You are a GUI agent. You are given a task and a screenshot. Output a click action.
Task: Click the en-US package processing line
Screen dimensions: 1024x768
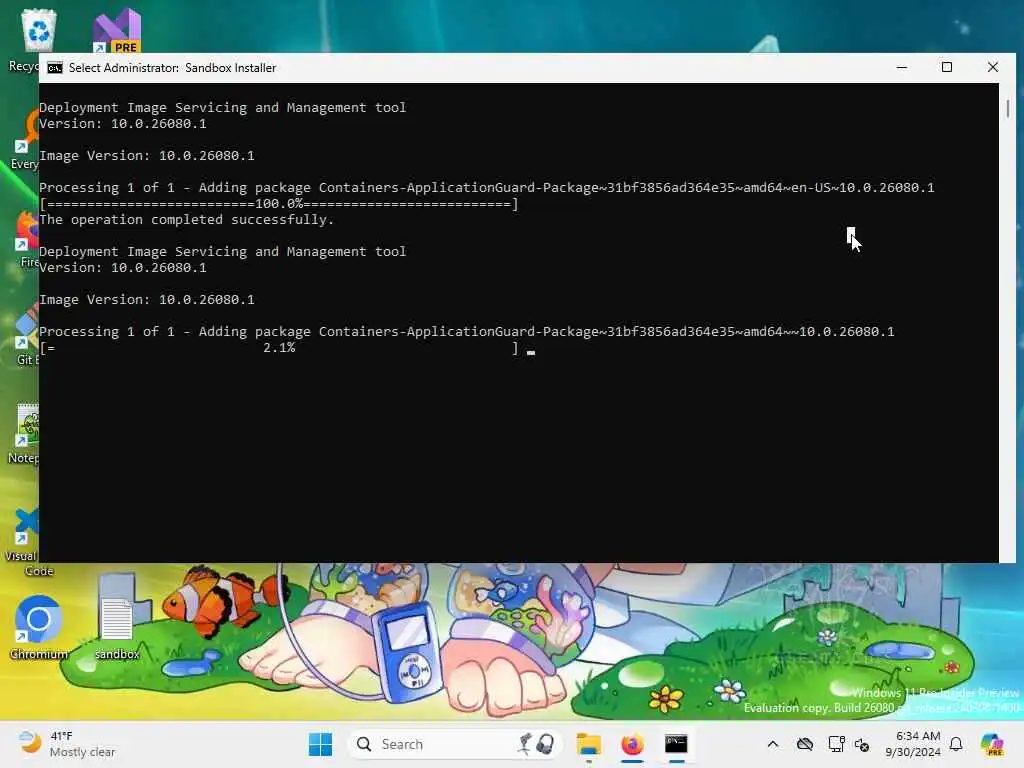coord(487,188)
